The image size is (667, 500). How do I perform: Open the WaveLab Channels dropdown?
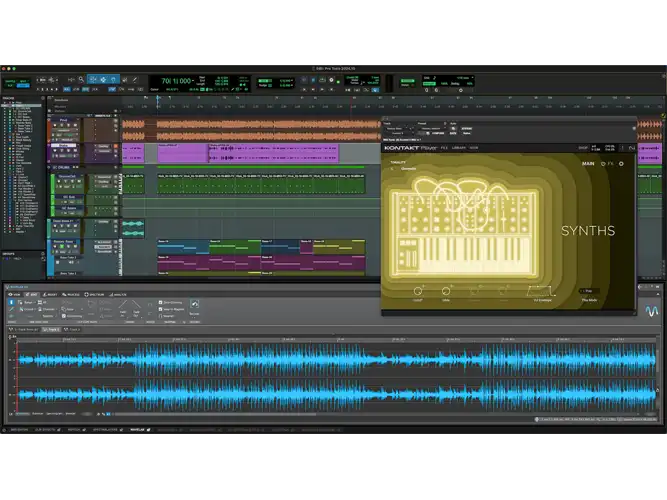click(x=47, y=309)
